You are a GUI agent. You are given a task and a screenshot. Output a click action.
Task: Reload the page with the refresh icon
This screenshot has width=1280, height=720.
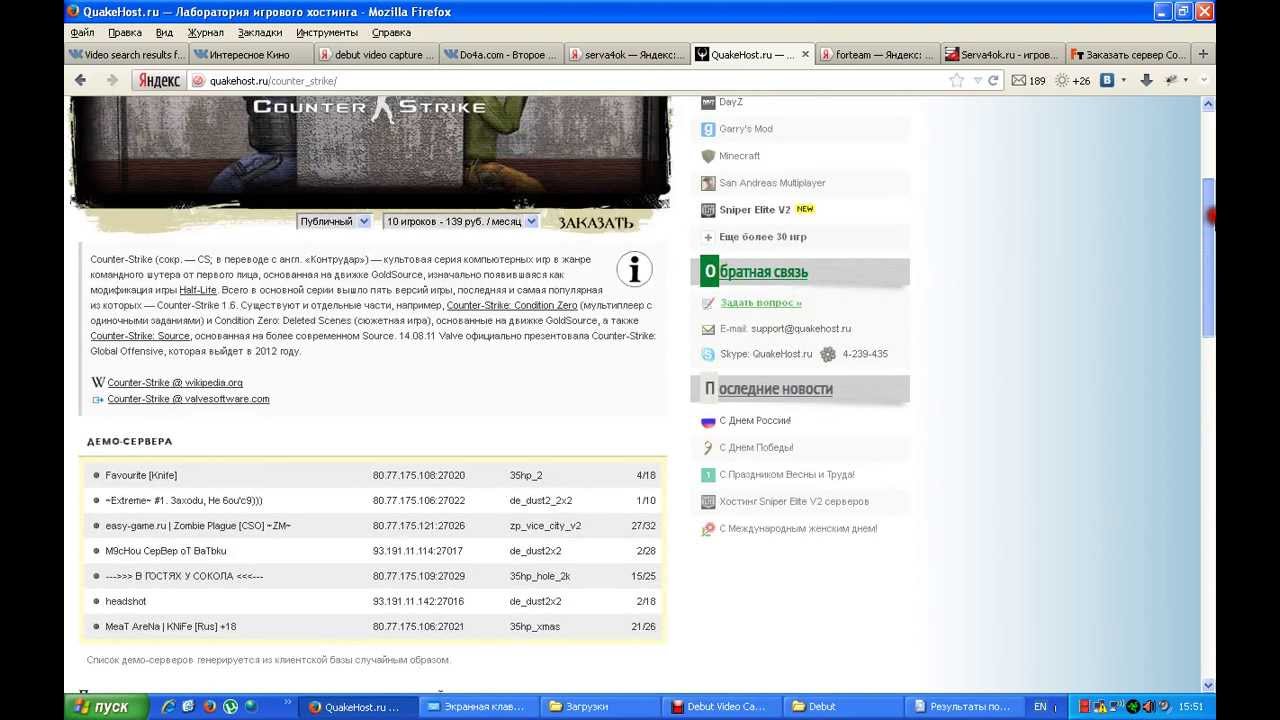coord(993,81)
